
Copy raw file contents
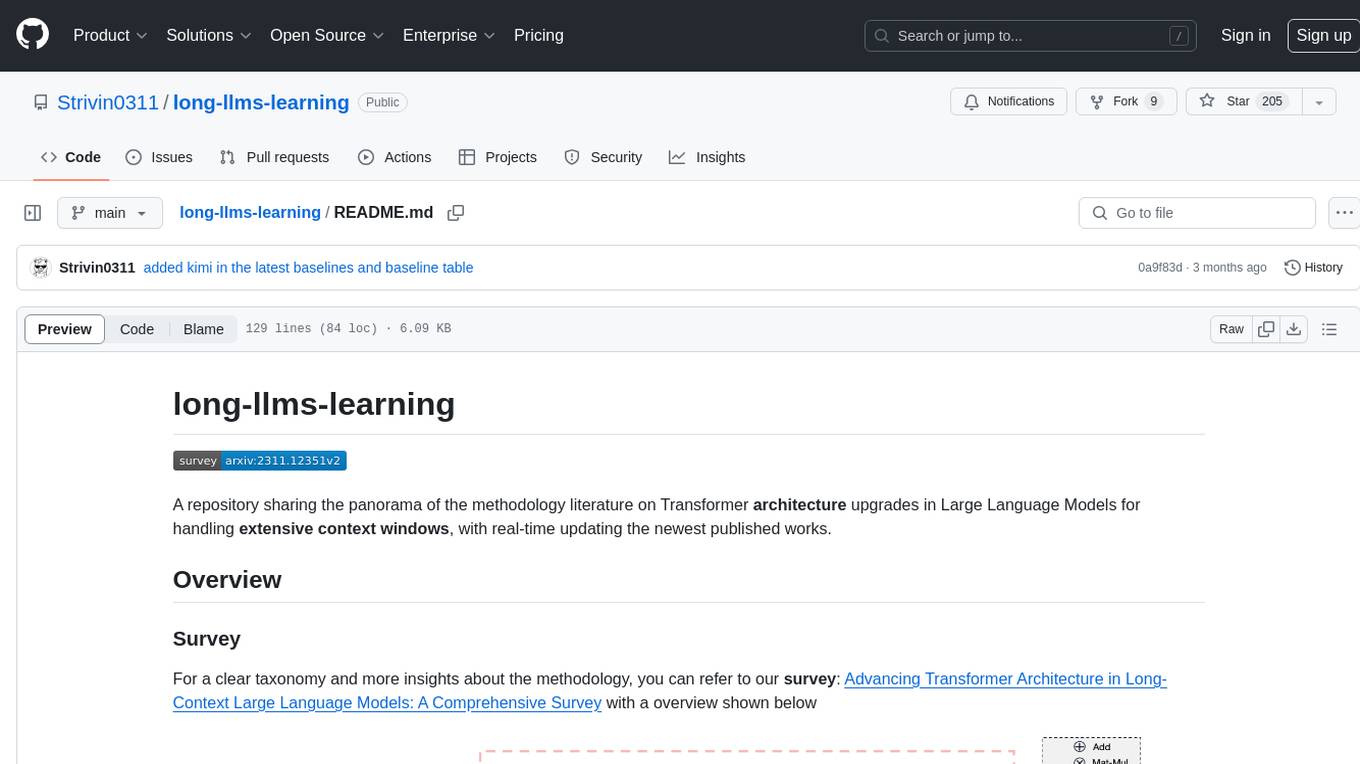click(x=1266, y=329)
